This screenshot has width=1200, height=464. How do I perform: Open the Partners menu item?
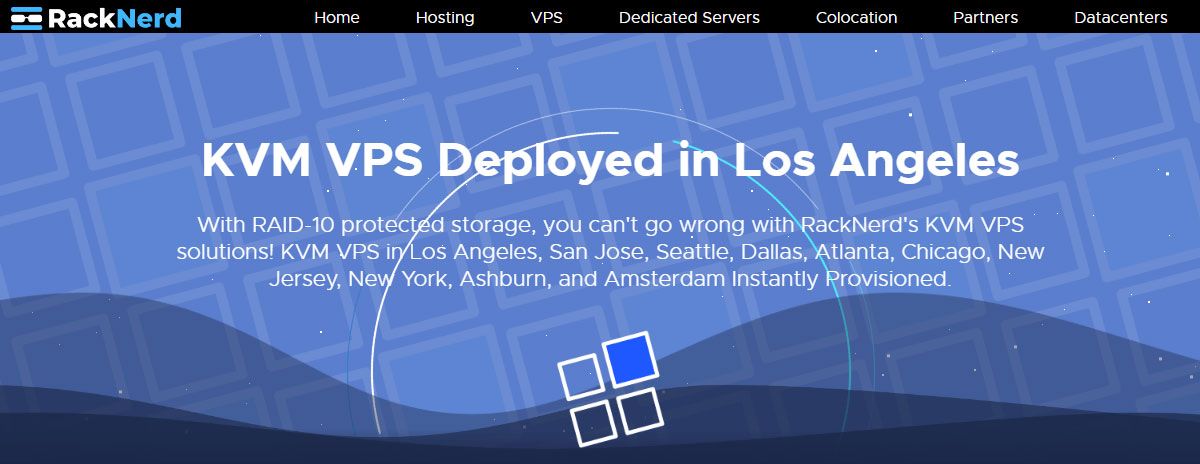(986, 17)
